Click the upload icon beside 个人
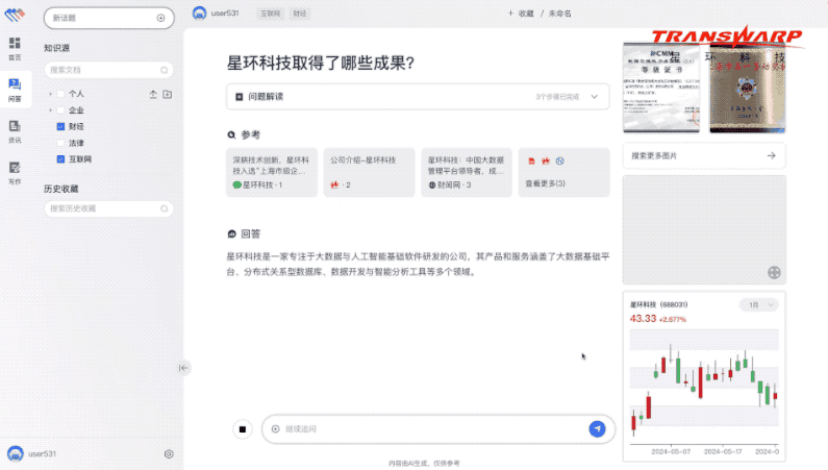The height and width of the screenshot is (470, 828). coord(153,94)
